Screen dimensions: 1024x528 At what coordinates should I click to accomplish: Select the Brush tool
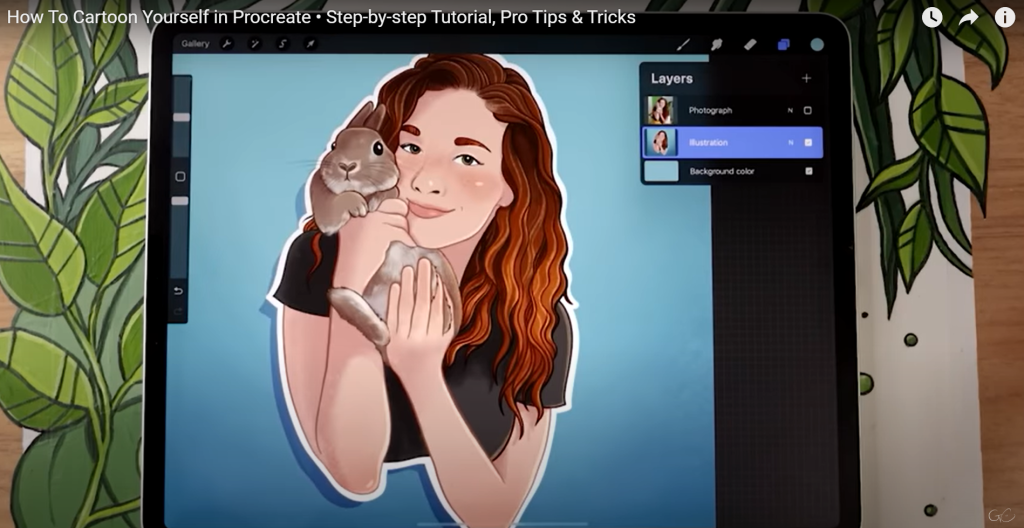683,44
